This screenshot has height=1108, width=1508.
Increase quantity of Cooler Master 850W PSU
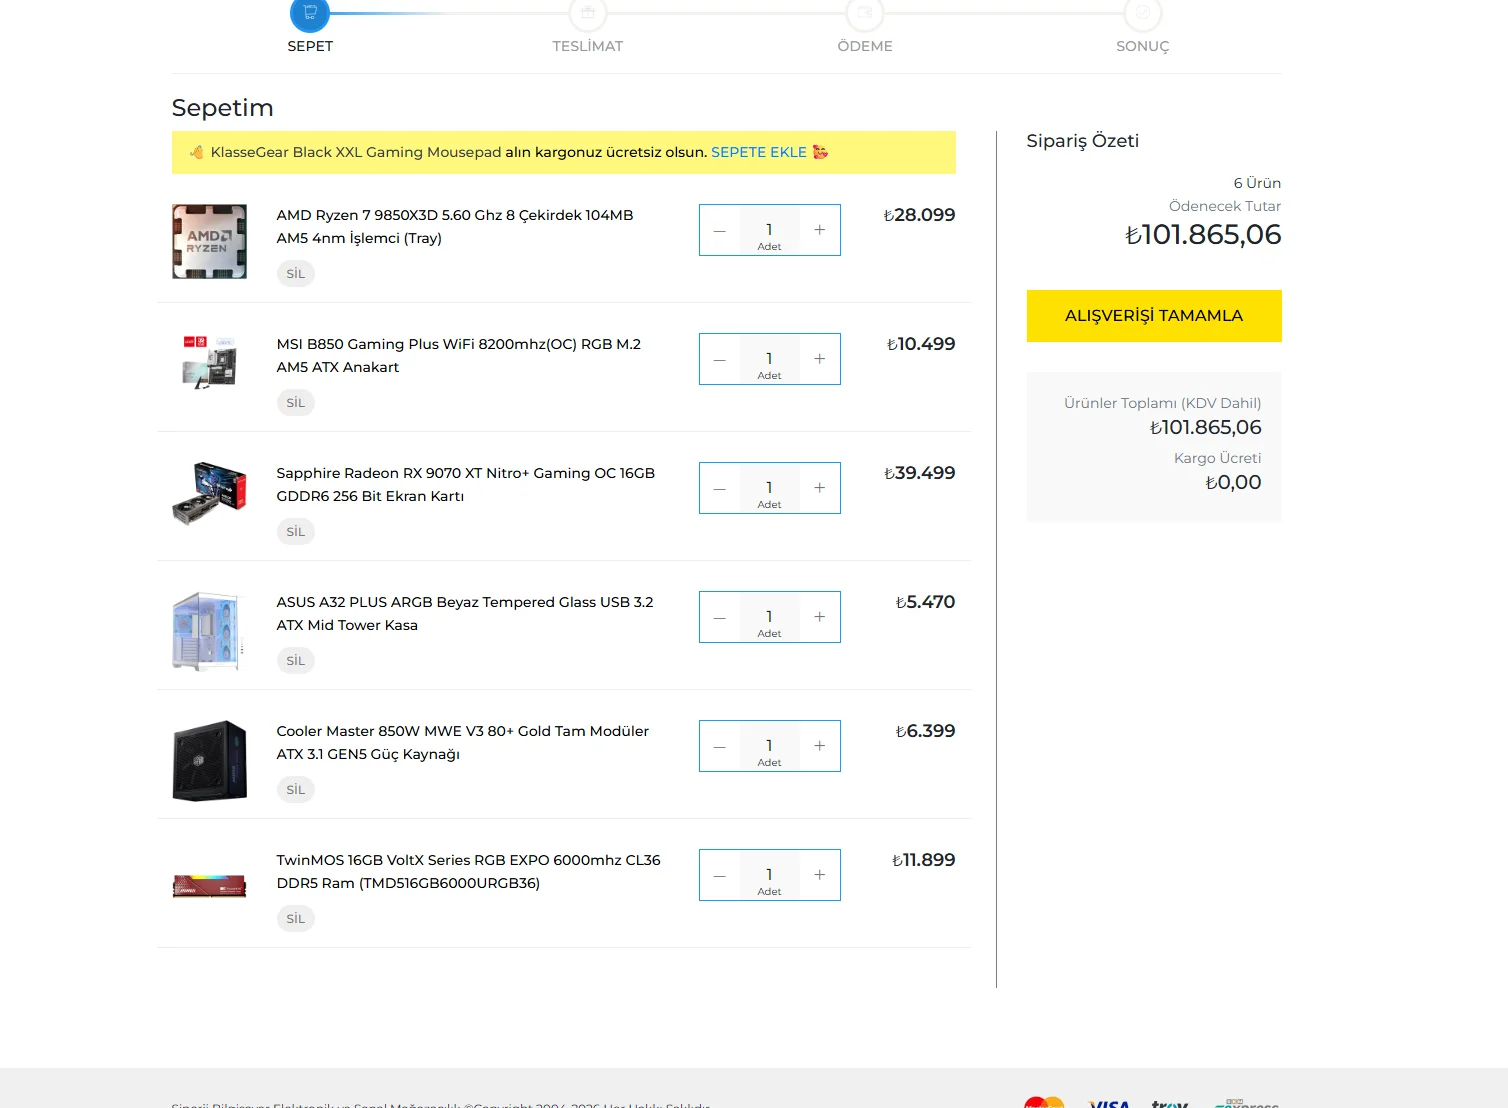820,746
